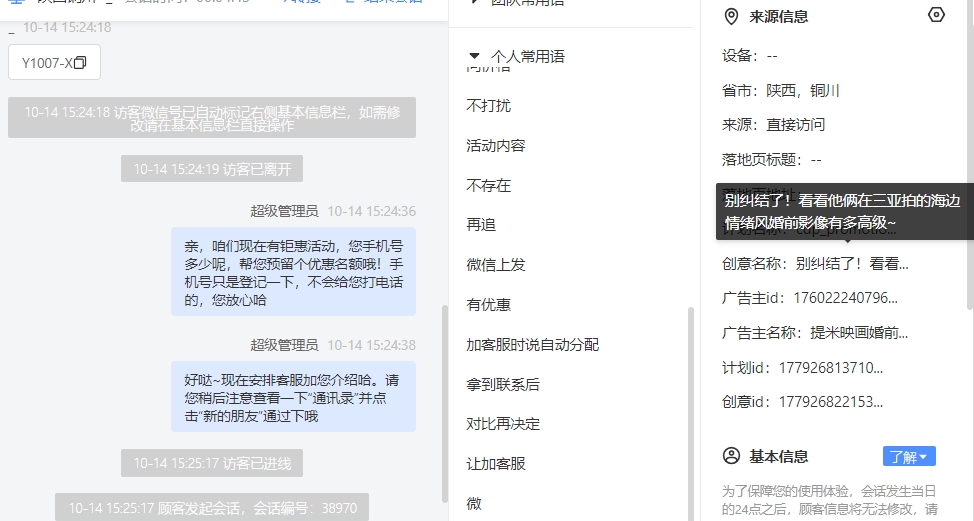Click the 省市：陕西，铜川 field
This screenshot has height=521, width=974.
coord(780,91)
